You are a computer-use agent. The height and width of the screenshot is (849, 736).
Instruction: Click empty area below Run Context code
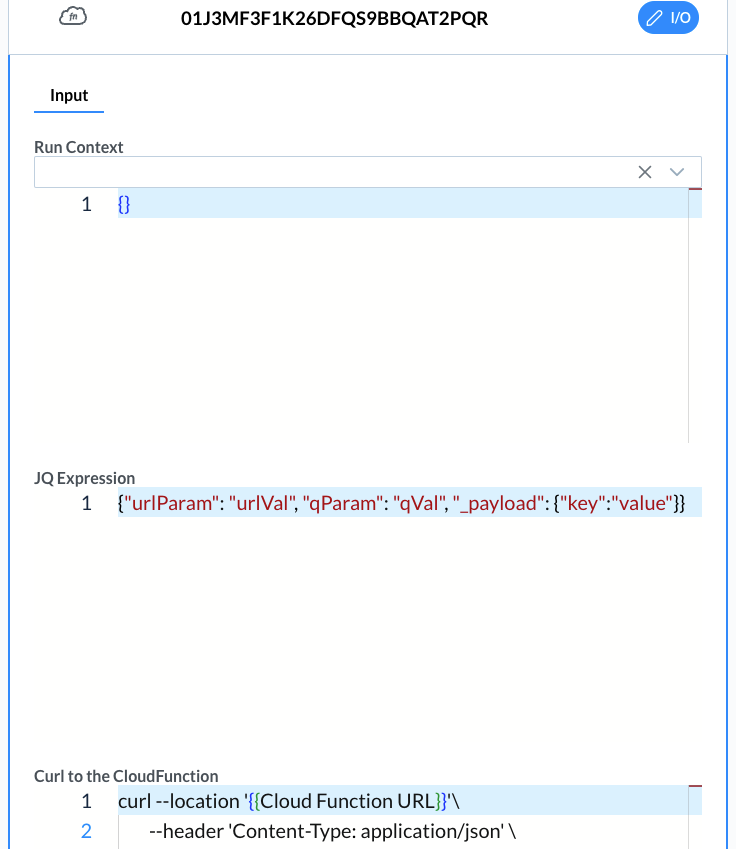pos(400,330)
